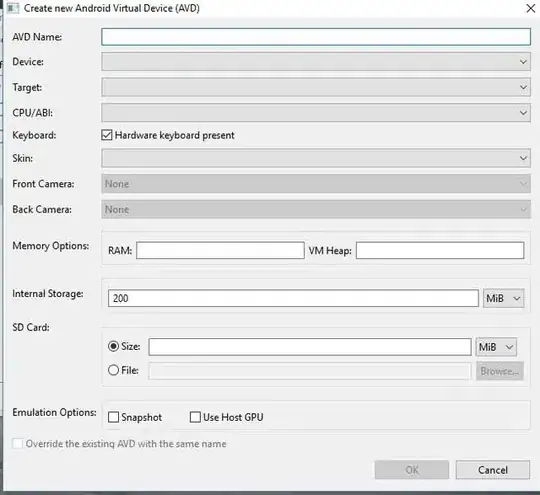
Task: Open the Skin dropdown list
Action: 316,158
